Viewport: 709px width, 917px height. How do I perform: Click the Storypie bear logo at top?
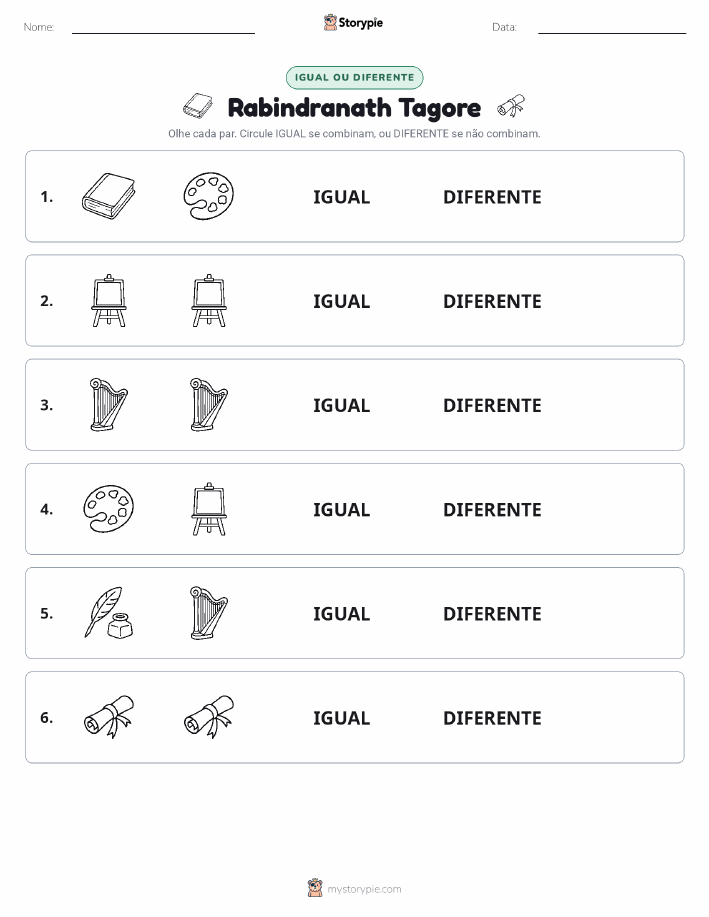[x=330, y=23]
